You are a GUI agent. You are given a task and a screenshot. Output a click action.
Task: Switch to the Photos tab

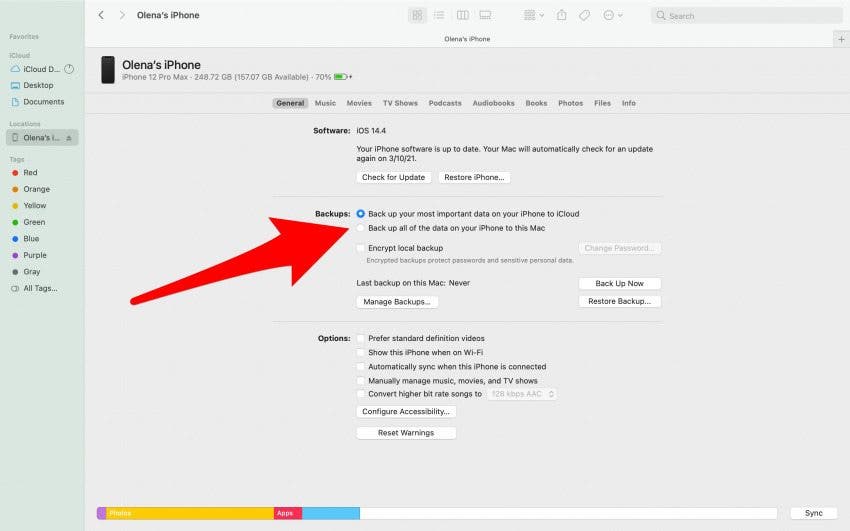pyautogui.click(x=570, y=103)
